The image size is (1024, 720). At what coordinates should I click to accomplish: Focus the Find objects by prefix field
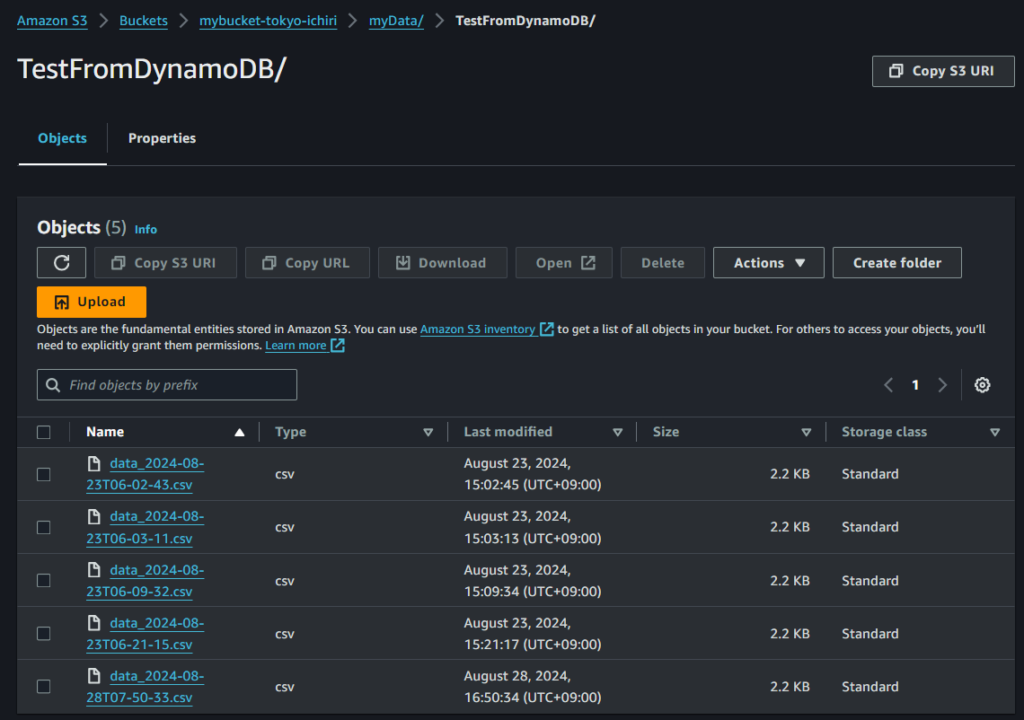click(x=167, y=385)
